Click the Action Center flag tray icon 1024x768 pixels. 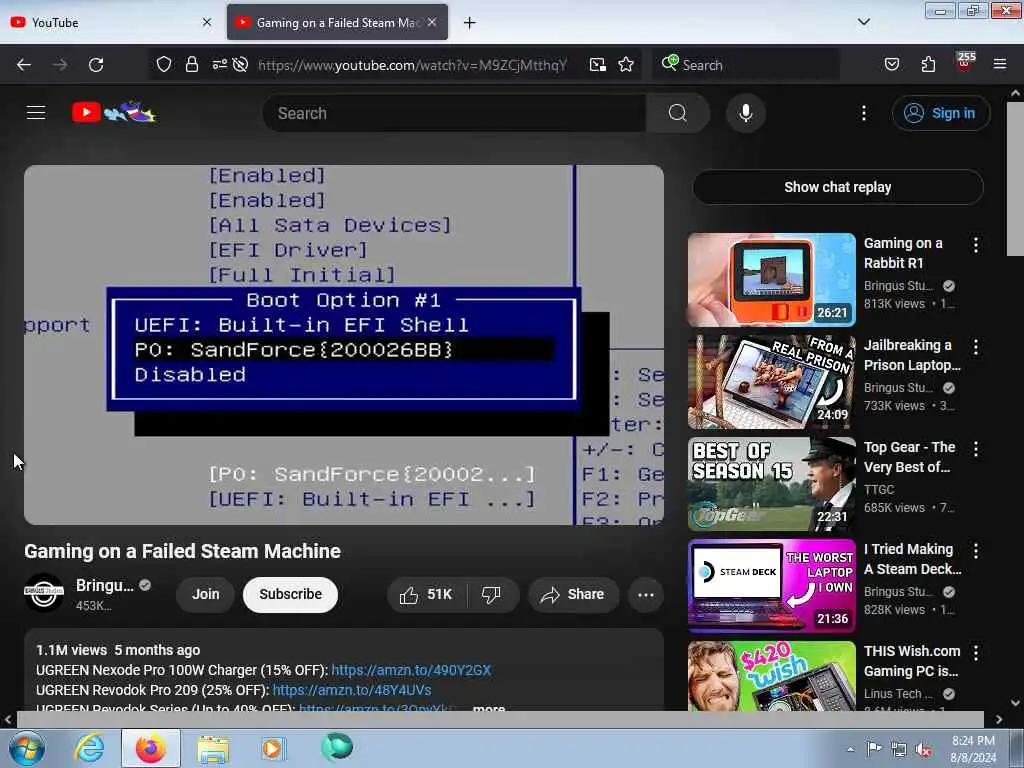click(x=874, y=749)
